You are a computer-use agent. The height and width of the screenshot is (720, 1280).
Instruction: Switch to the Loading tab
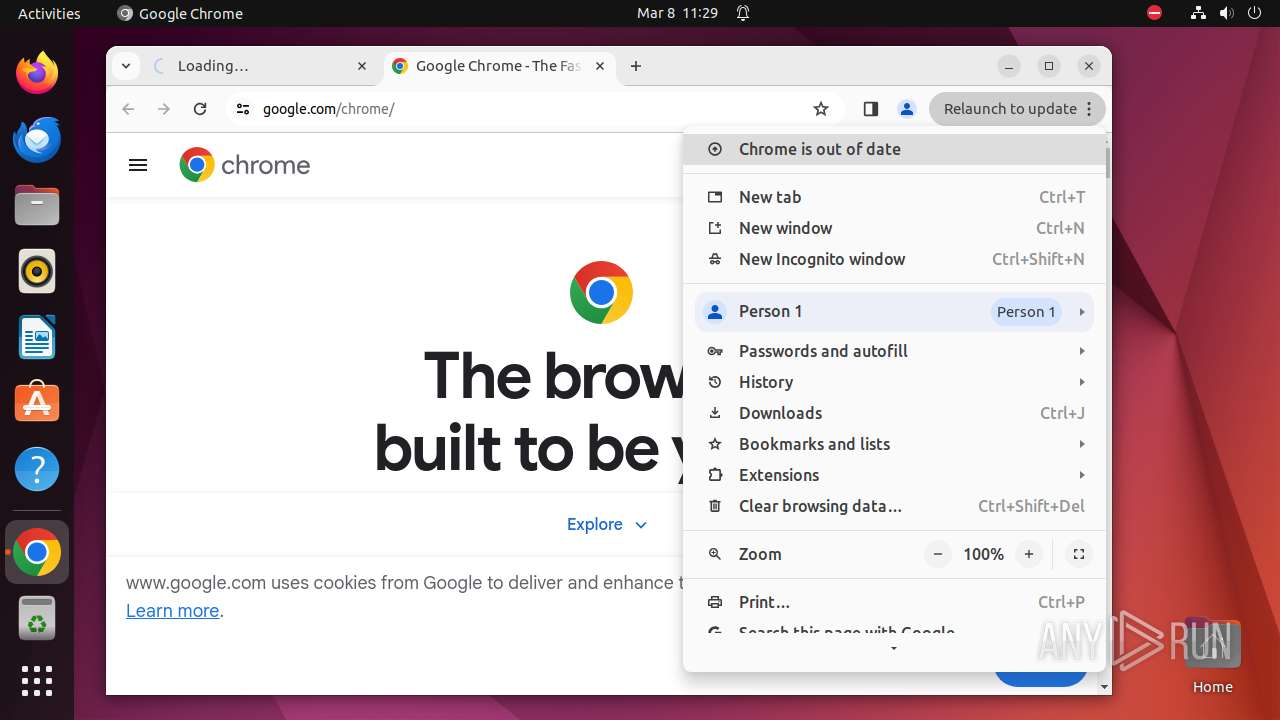tap(245, 66)
